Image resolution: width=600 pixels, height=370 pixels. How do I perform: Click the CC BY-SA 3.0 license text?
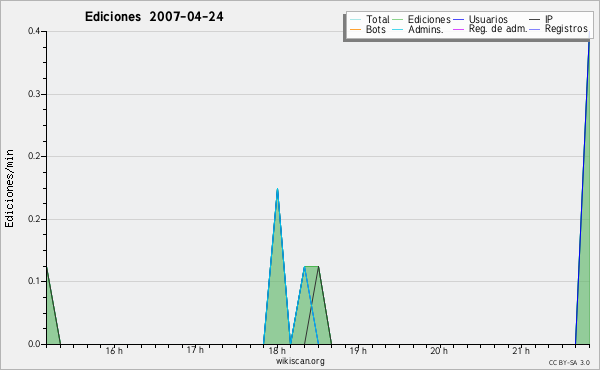[569, 363]
